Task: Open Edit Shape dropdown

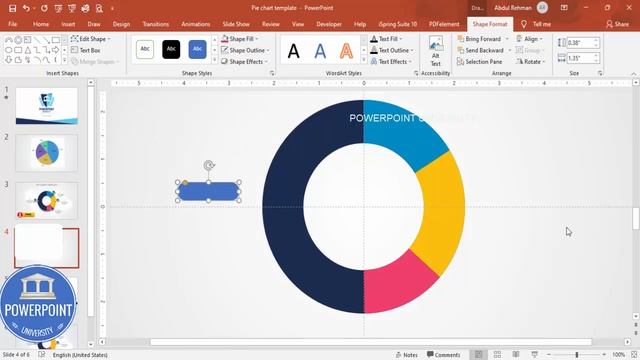Action: click(91, 39)
